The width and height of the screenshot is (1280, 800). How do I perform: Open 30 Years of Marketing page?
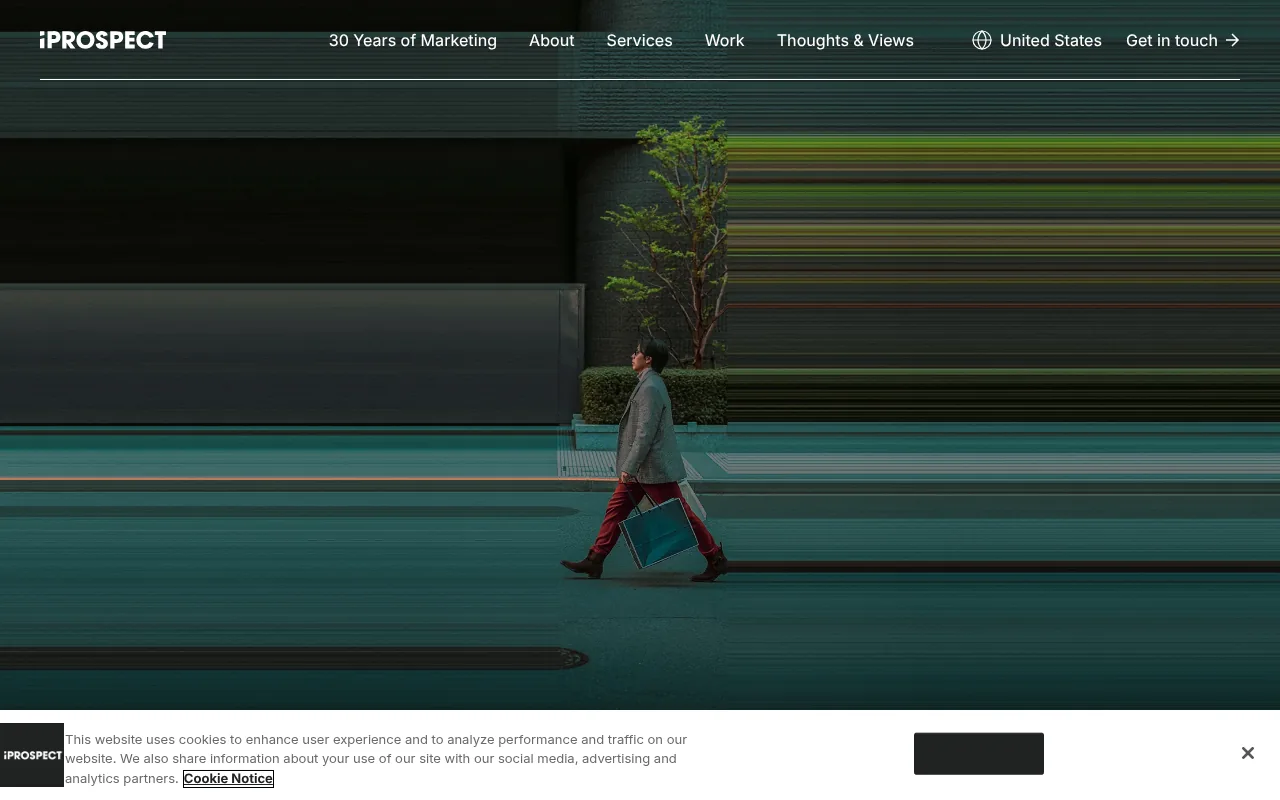(413, 40)
